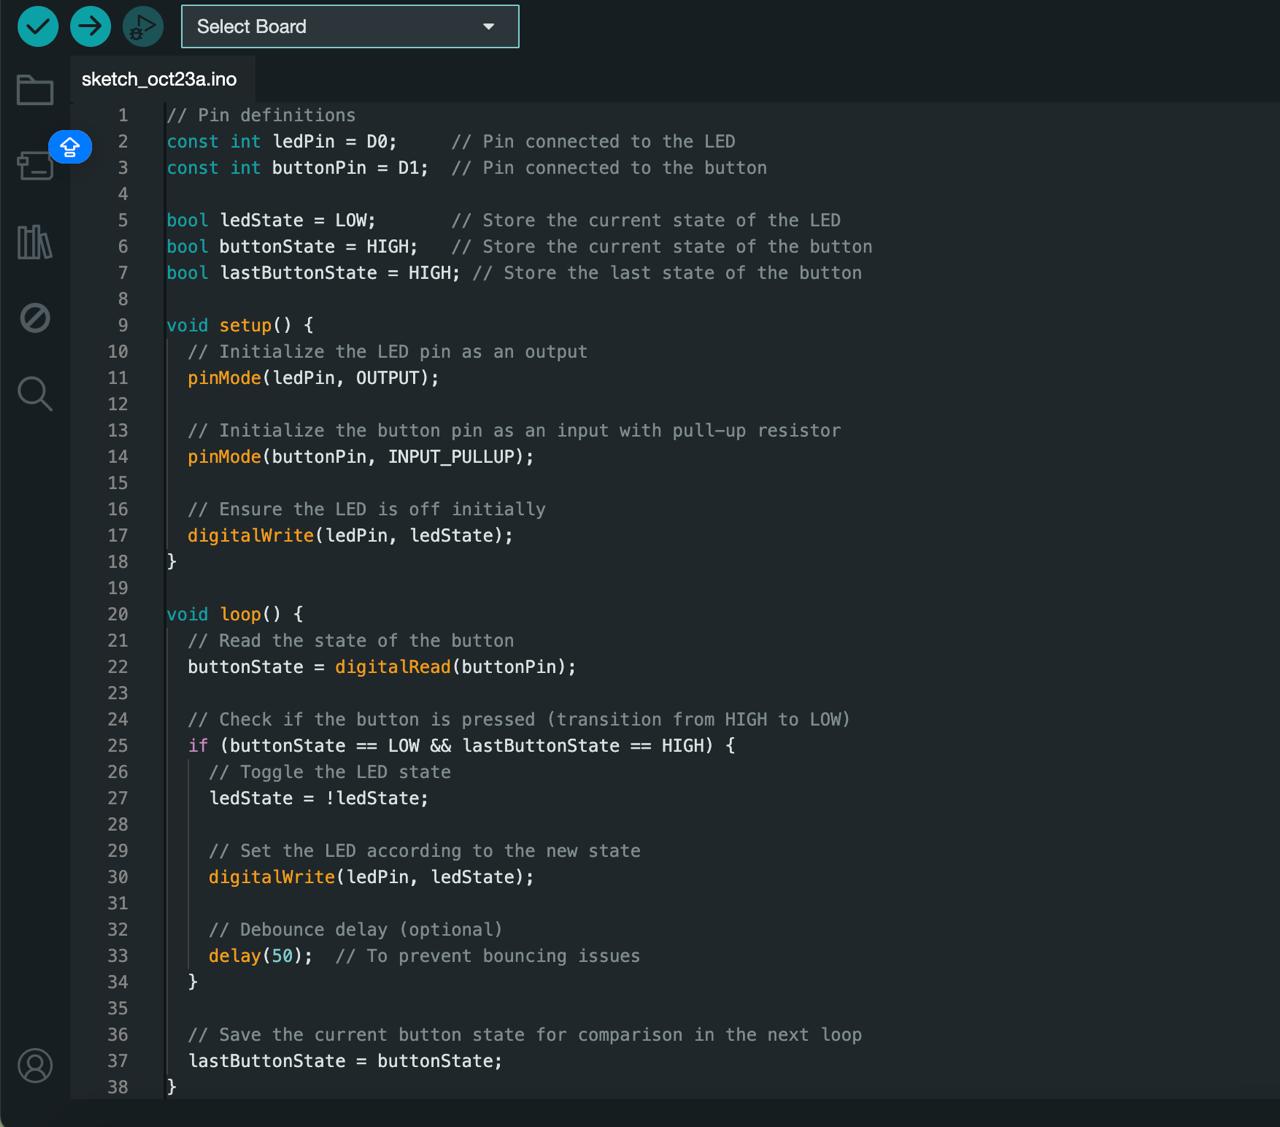Click line number 20 in the gutter
1280x1127 pixels.
pos(118,614)
